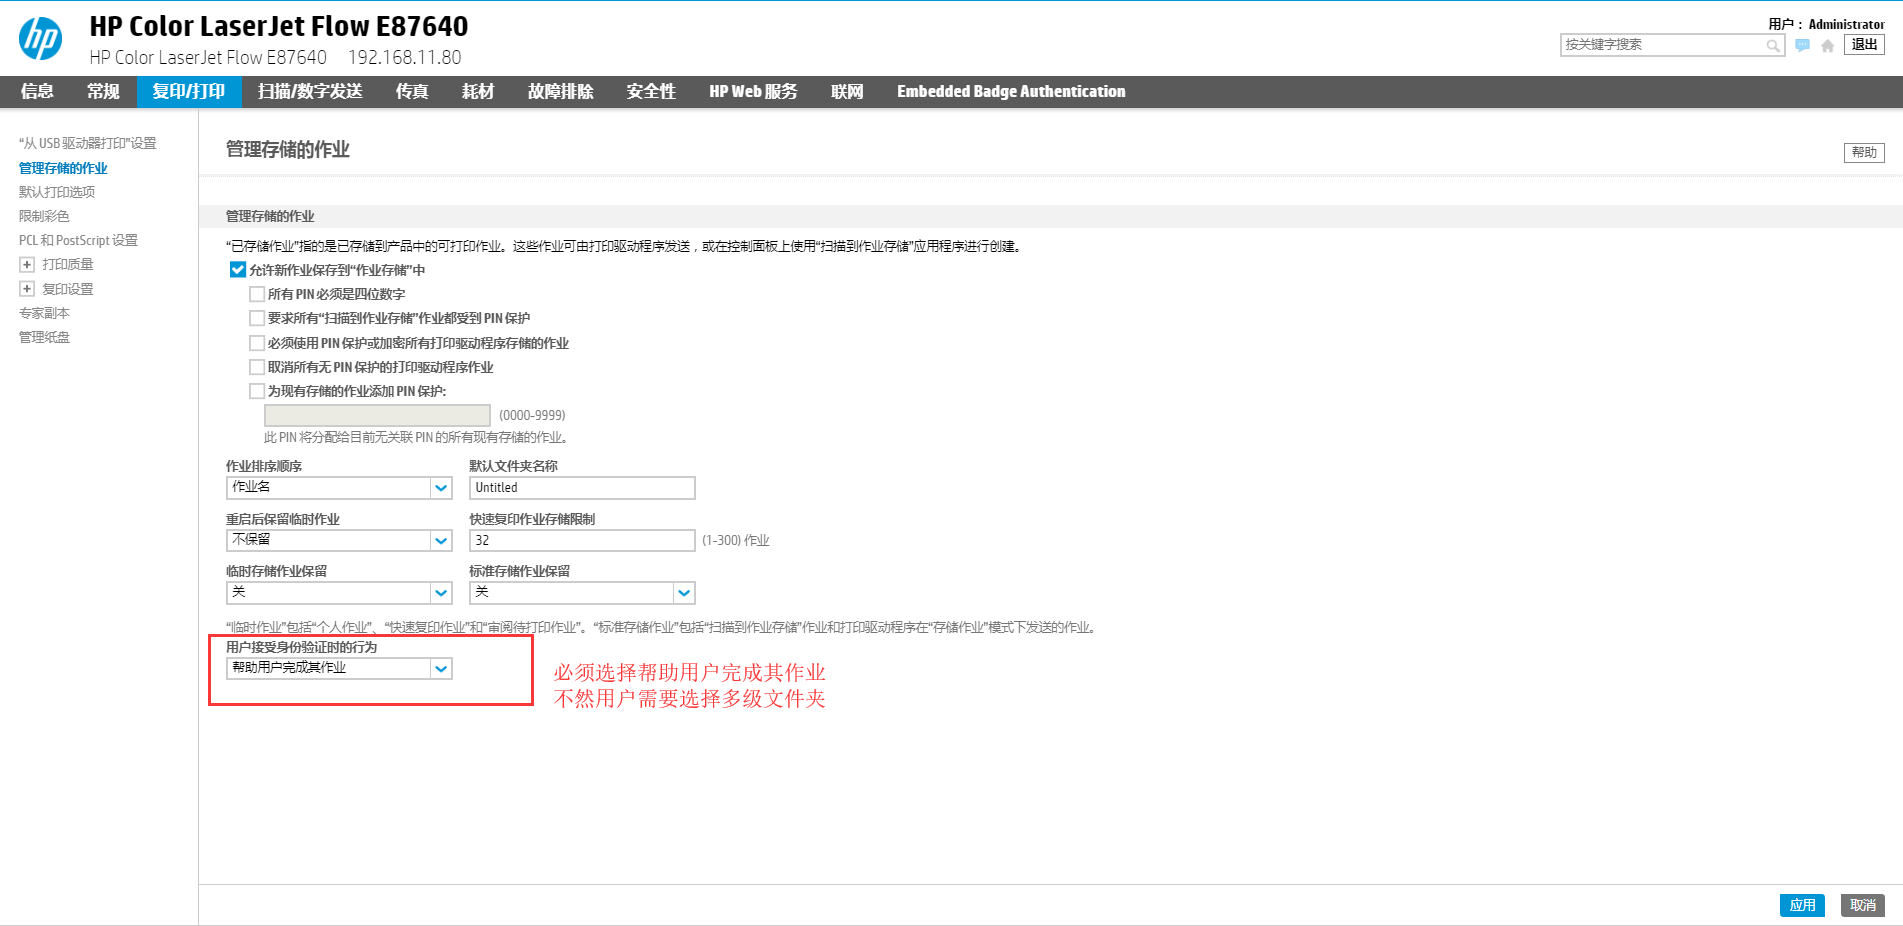Screen dimensions: 1903x926
Task: Switch to the 常规 tab
Action: (103, 91)
